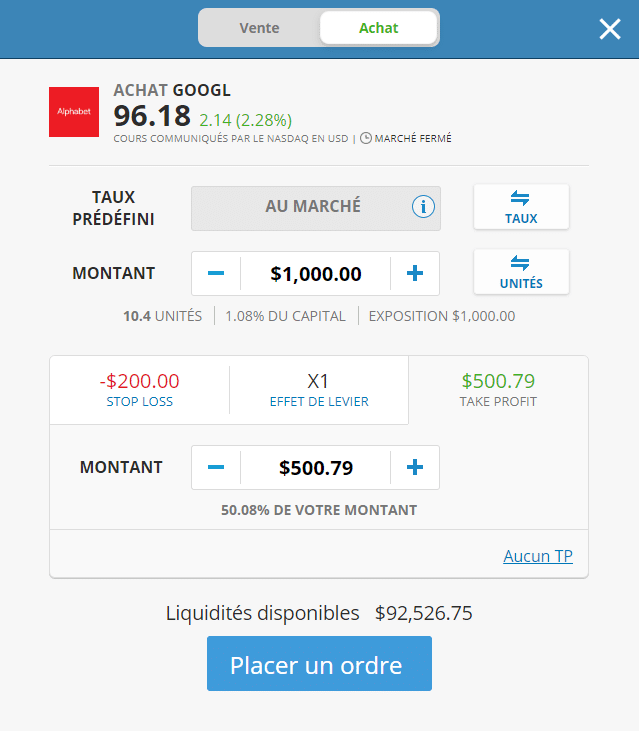Screen dimensions: 639x731
Task: Click the info icon beside AU MARCHÉ
Action: (423, 207)
